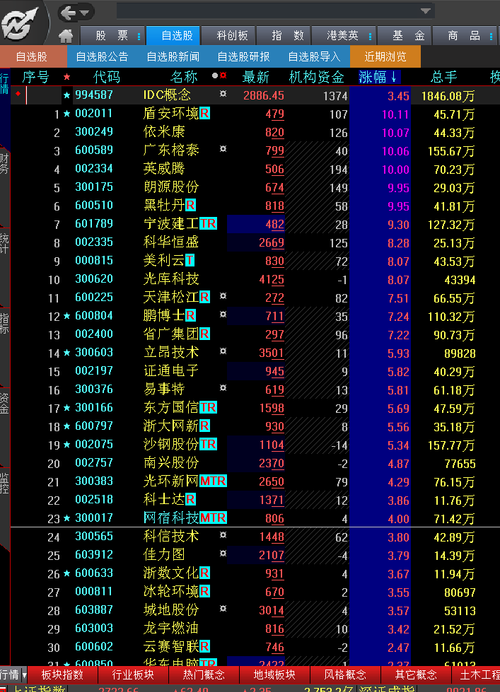Toggle the star on IDC概念 row

pyautogui.click(x=67, y=95)
